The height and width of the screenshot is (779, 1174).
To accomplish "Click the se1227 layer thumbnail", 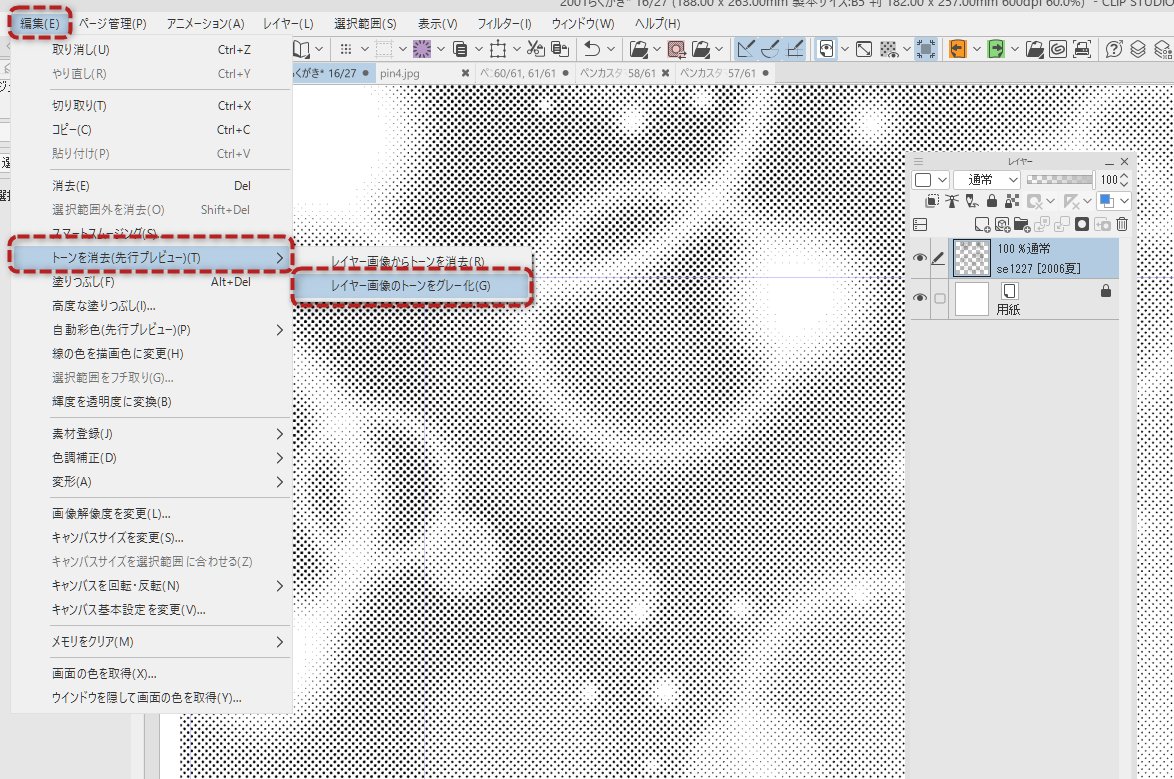I will tap(972, 258).
